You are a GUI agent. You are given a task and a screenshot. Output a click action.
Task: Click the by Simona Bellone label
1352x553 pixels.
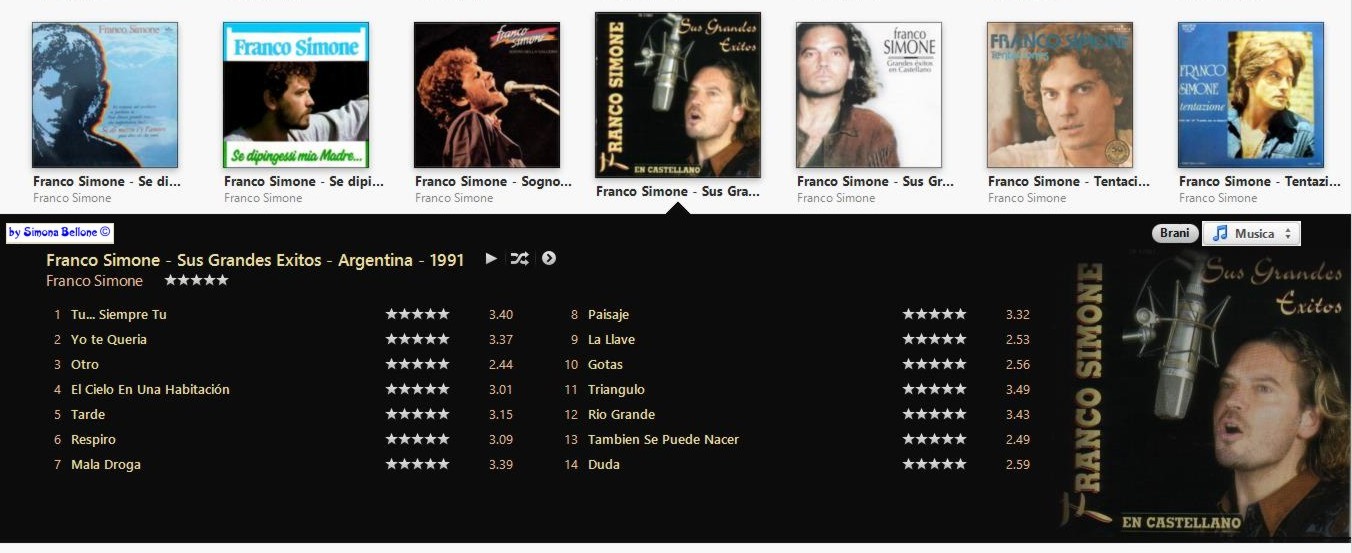(60, 232)
